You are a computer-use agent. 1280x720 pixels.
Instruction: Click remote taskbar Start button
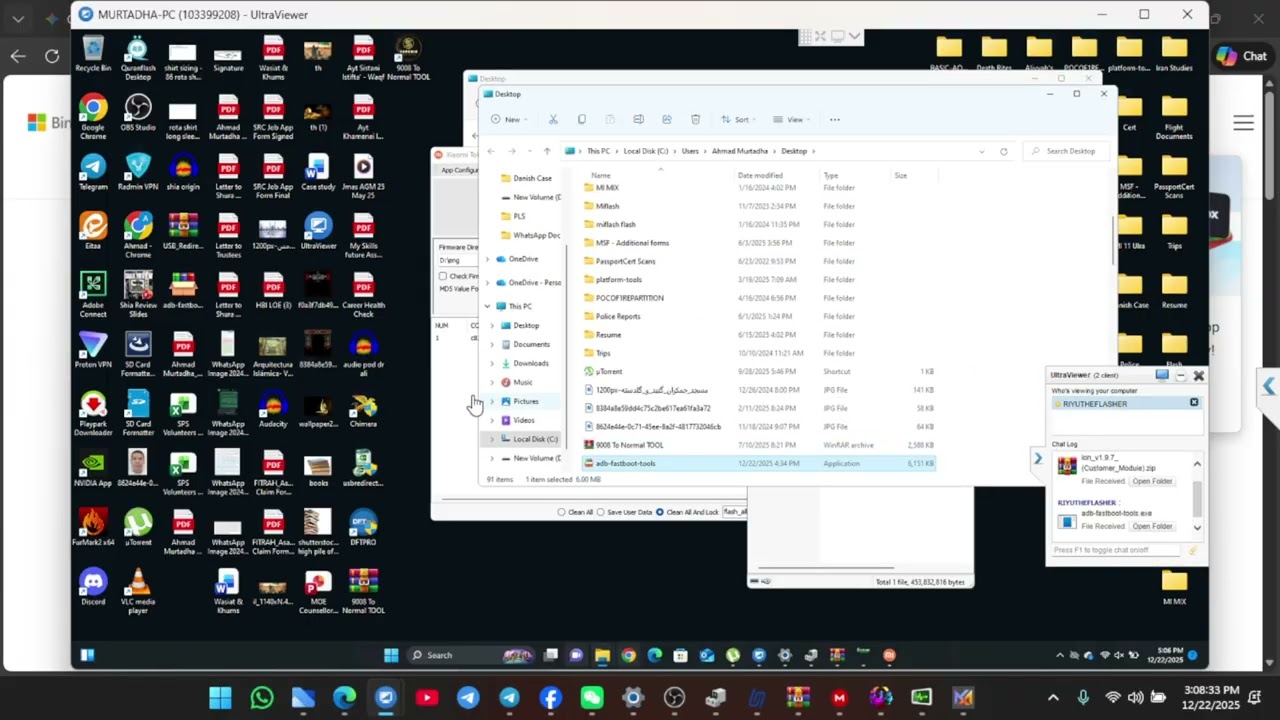tap(391, 655)
